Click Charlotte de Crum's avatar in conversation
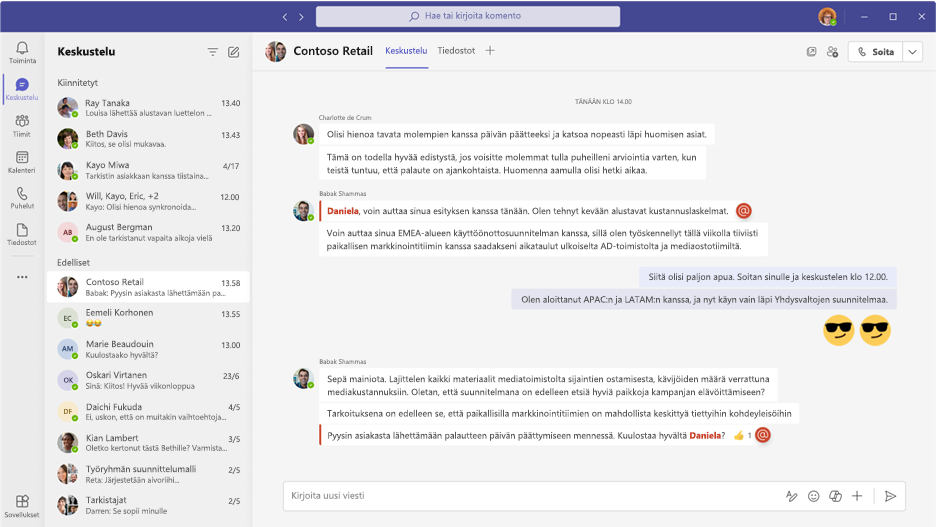936x527 pixels. click(303, 134)
